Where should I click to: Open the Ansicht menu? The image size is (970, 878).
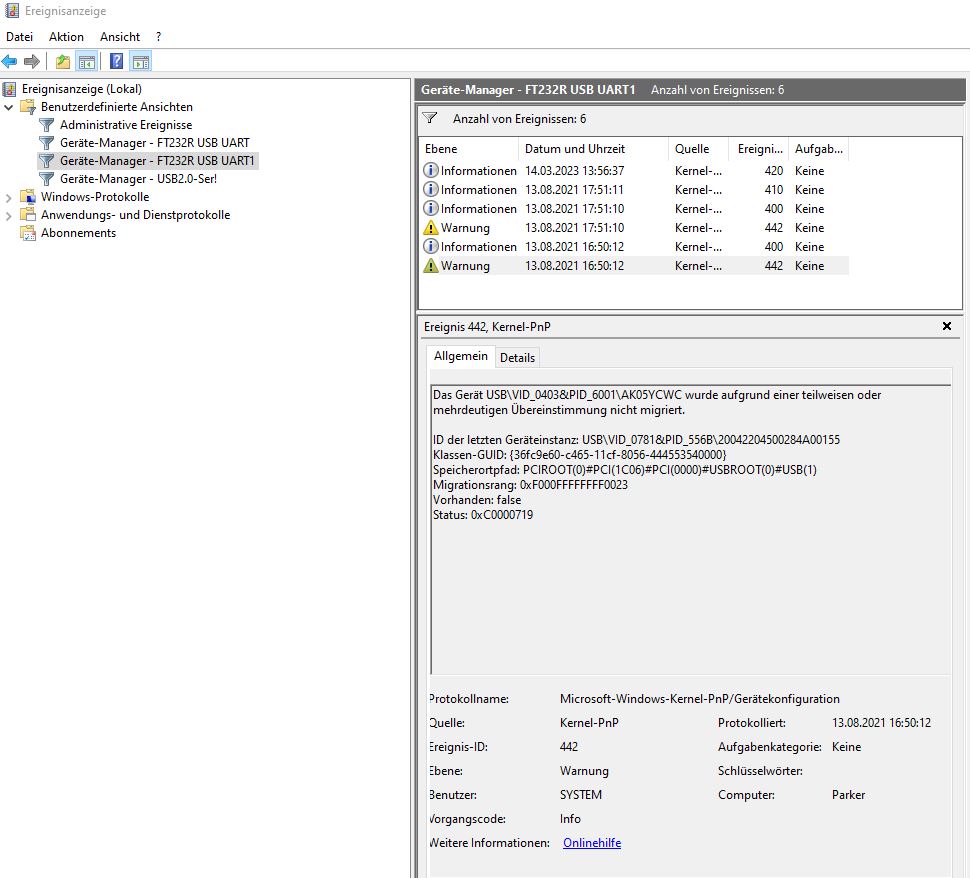pos(120,37)
